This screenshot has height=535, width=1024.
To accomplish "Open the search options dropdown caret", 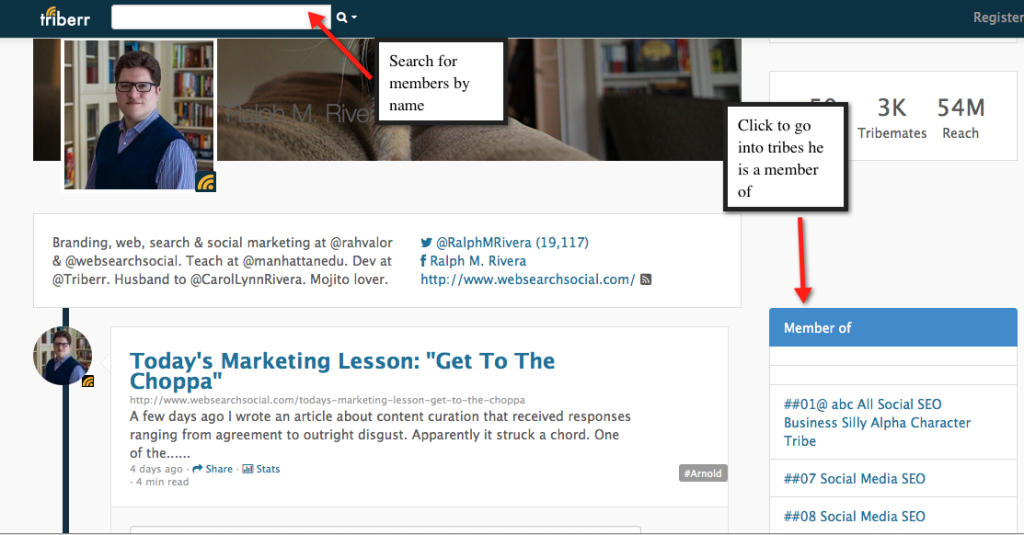I will [x=354, y=18].
